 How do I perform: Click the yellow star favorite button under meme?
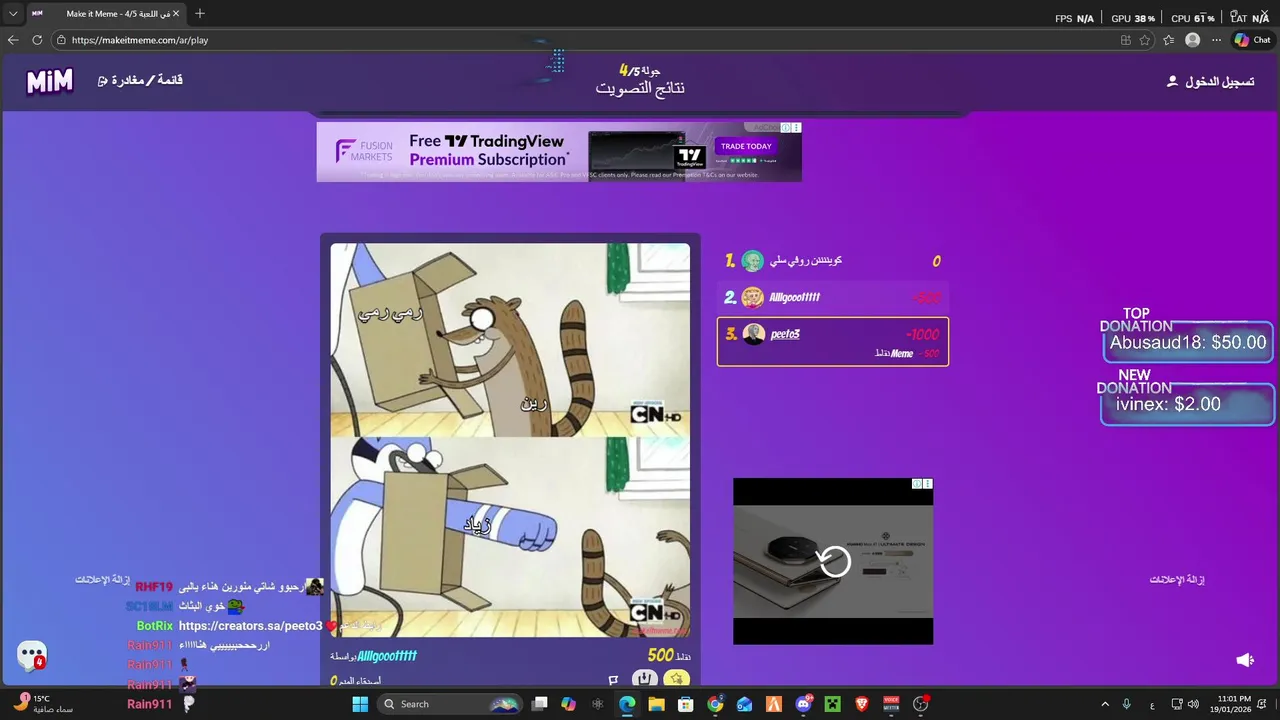[677, 679]
